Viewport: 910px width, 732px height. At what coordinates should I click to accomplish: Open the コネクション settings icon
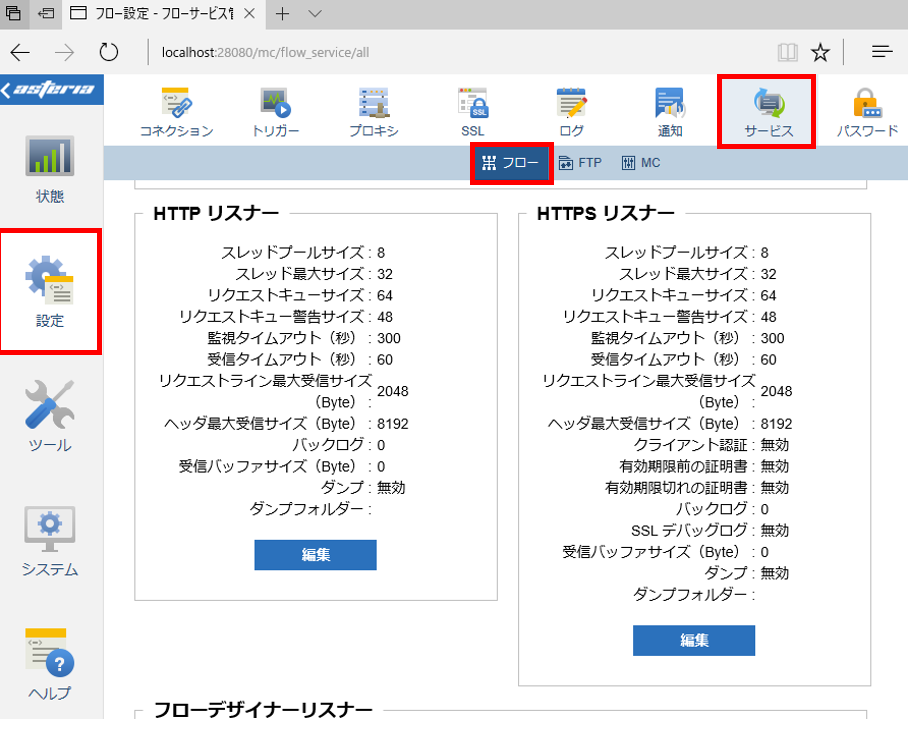point(176,112)
